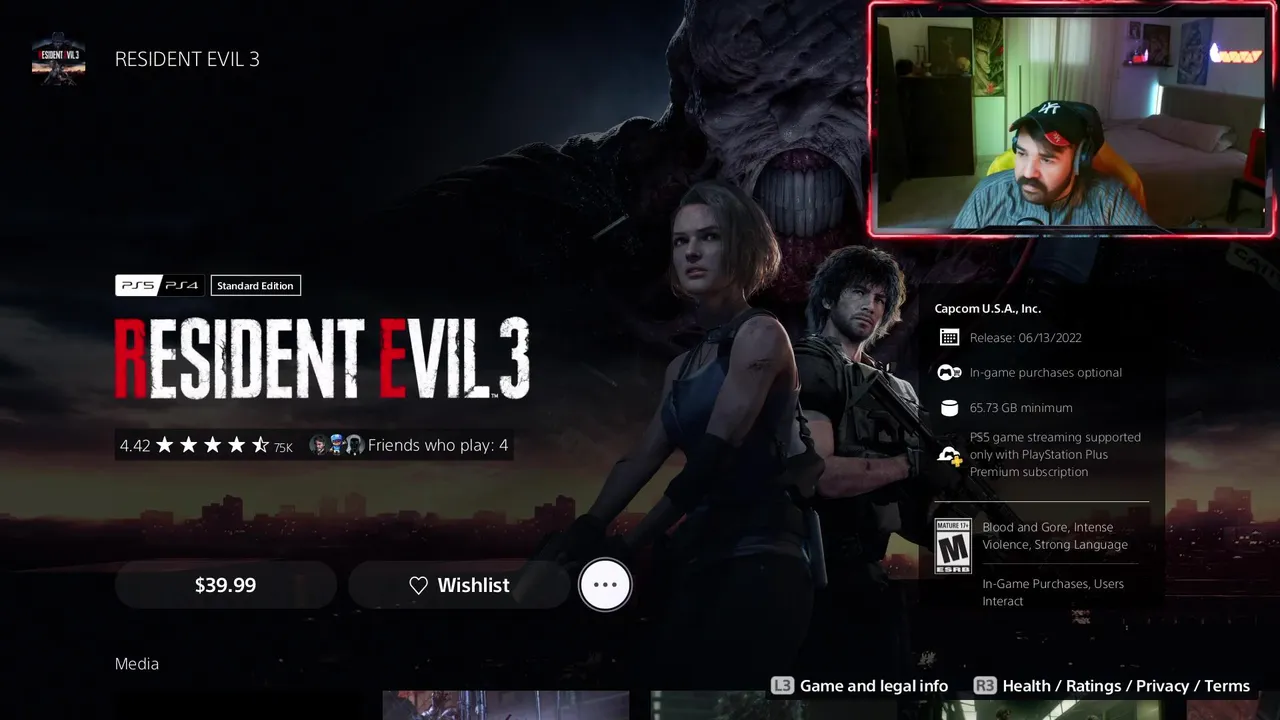Click the first media thumbnail
The image size is (1280, 720).
pos(506,705)
